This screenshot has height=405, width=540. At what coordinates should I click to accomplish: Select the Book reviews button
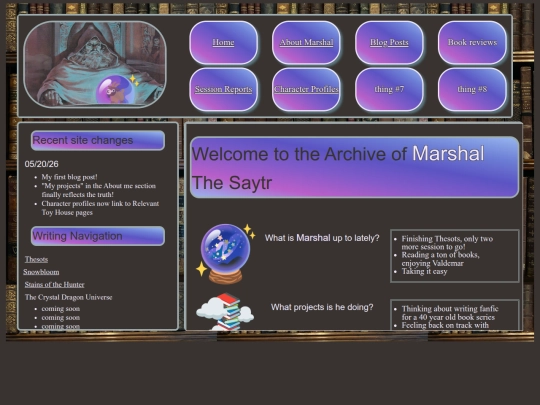[x=472, y=42]
